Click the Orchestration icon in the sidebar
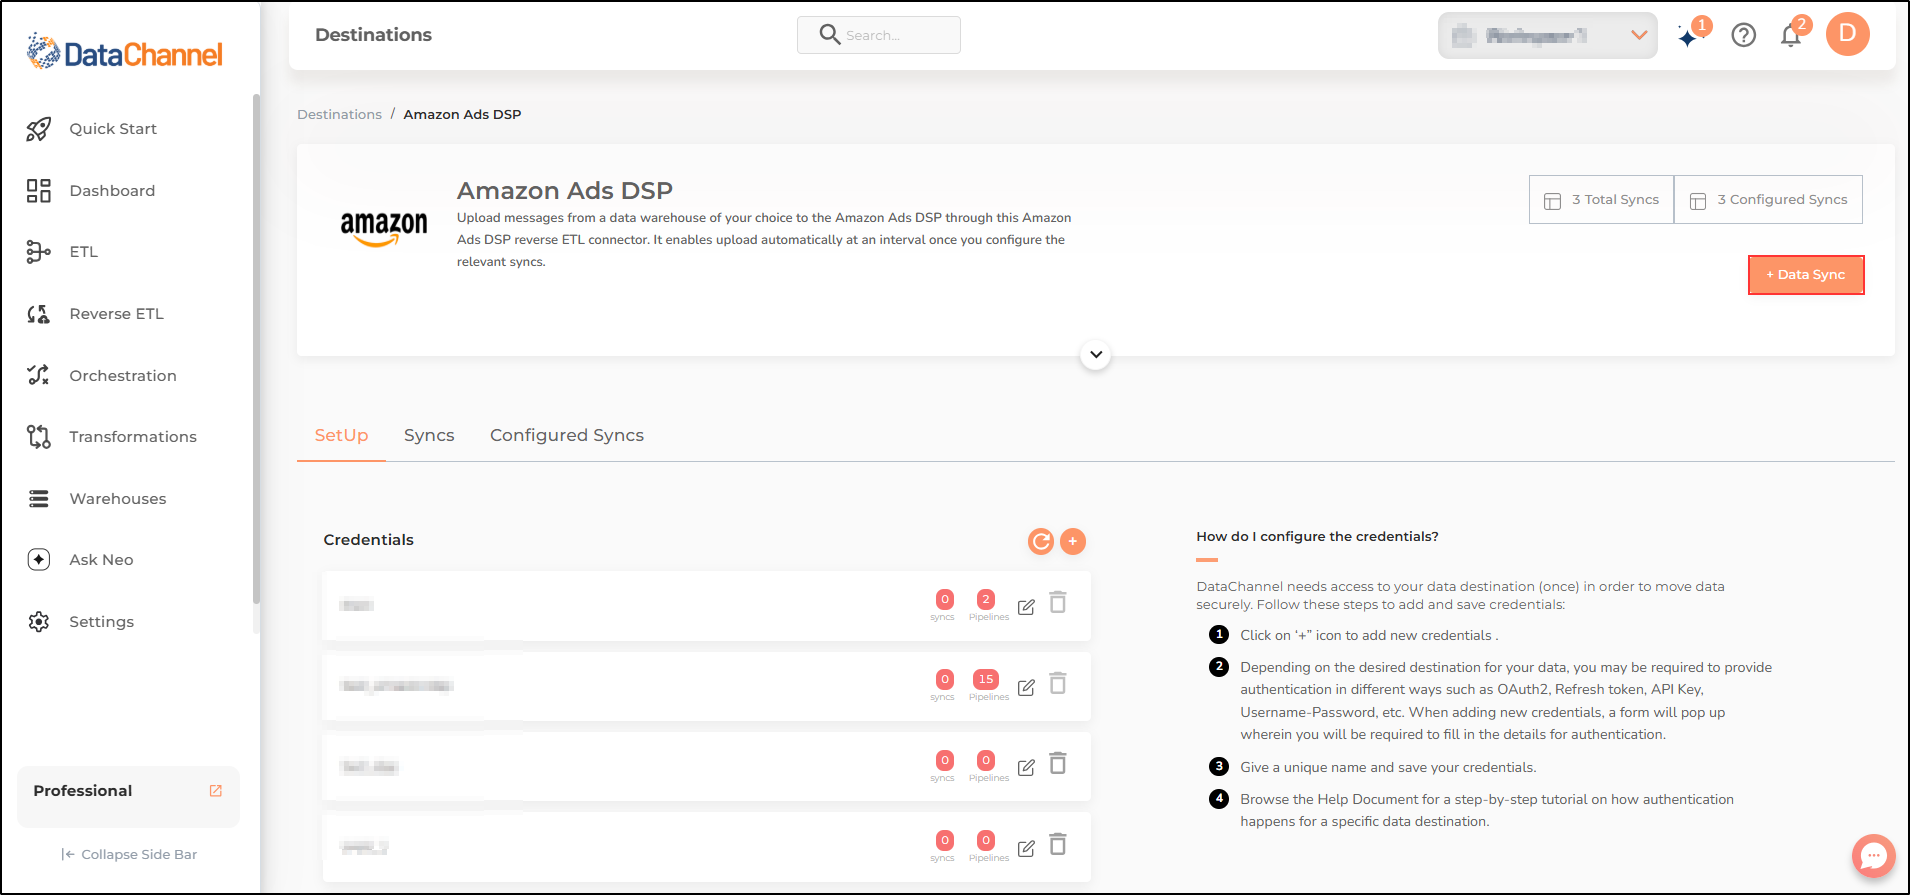The image size is (1910, 895). [39, 375]
